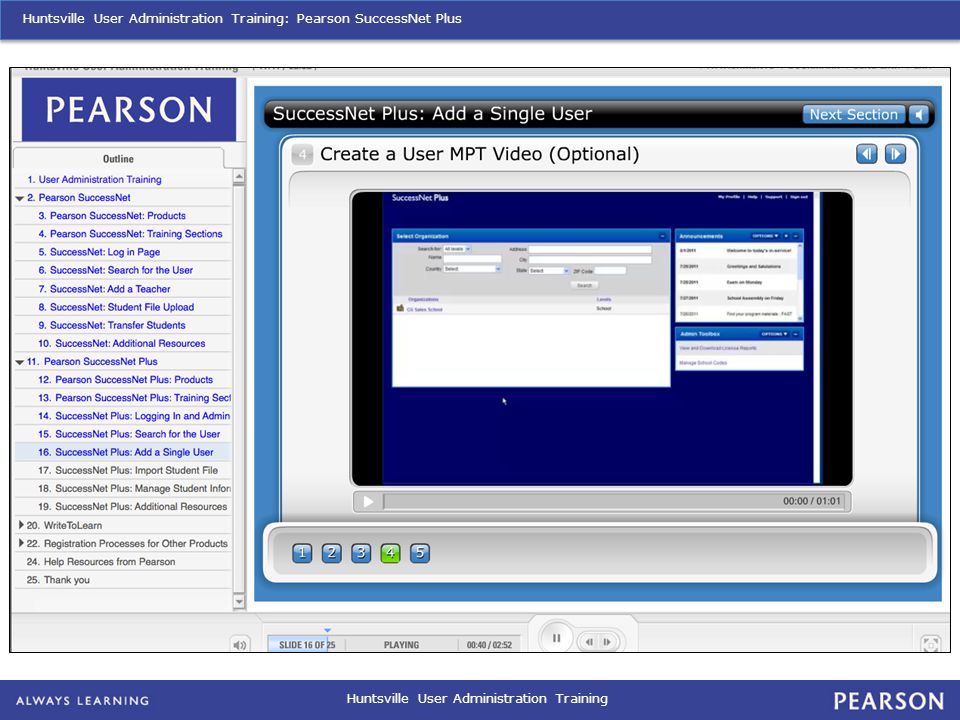Open slide 8 SuccessNet: Student File Upload
The height and width of the screenshot is (720, 960).
116,307
